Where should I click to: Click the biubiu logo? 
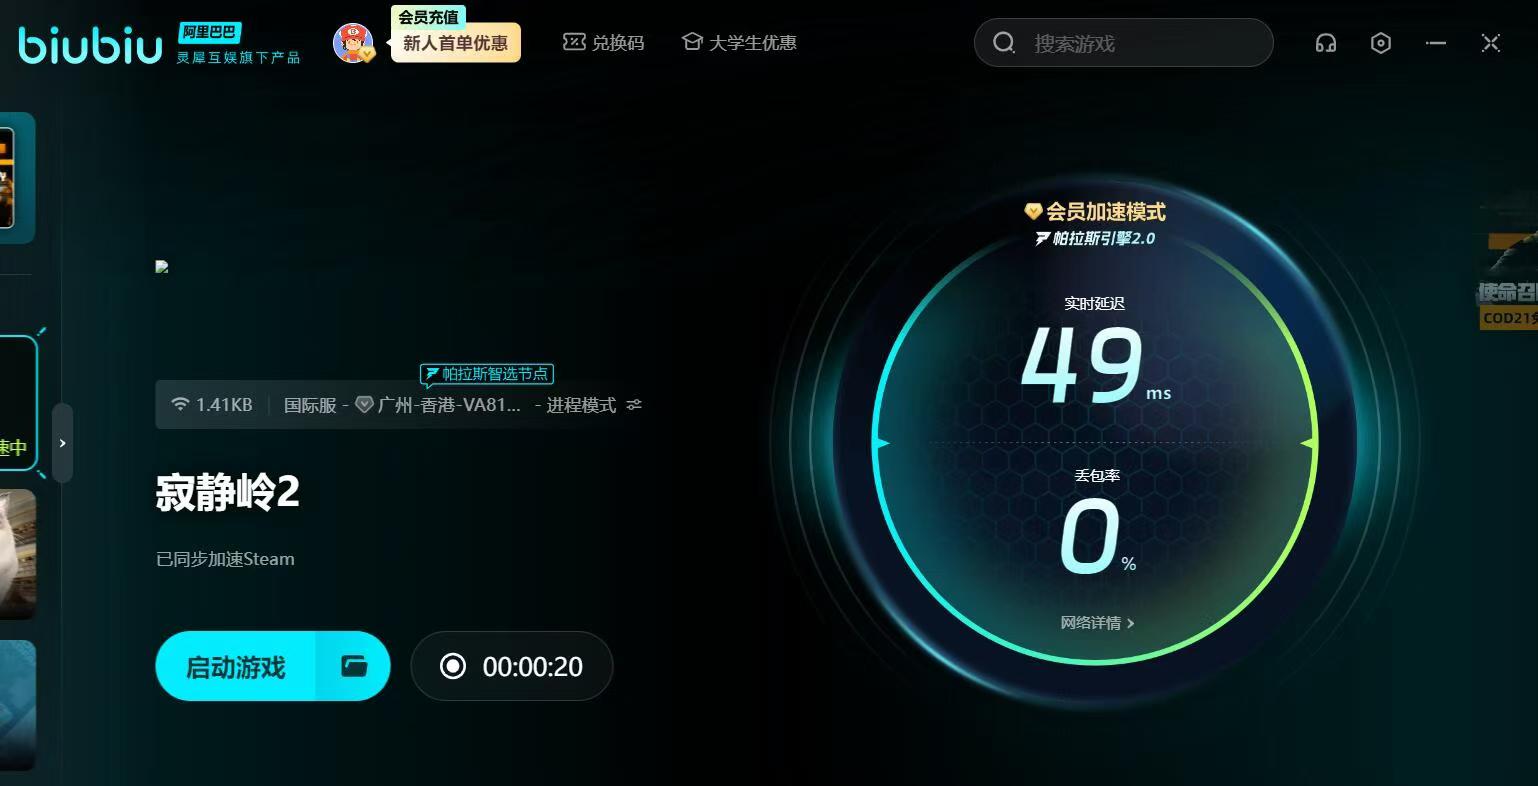point(90,45)
